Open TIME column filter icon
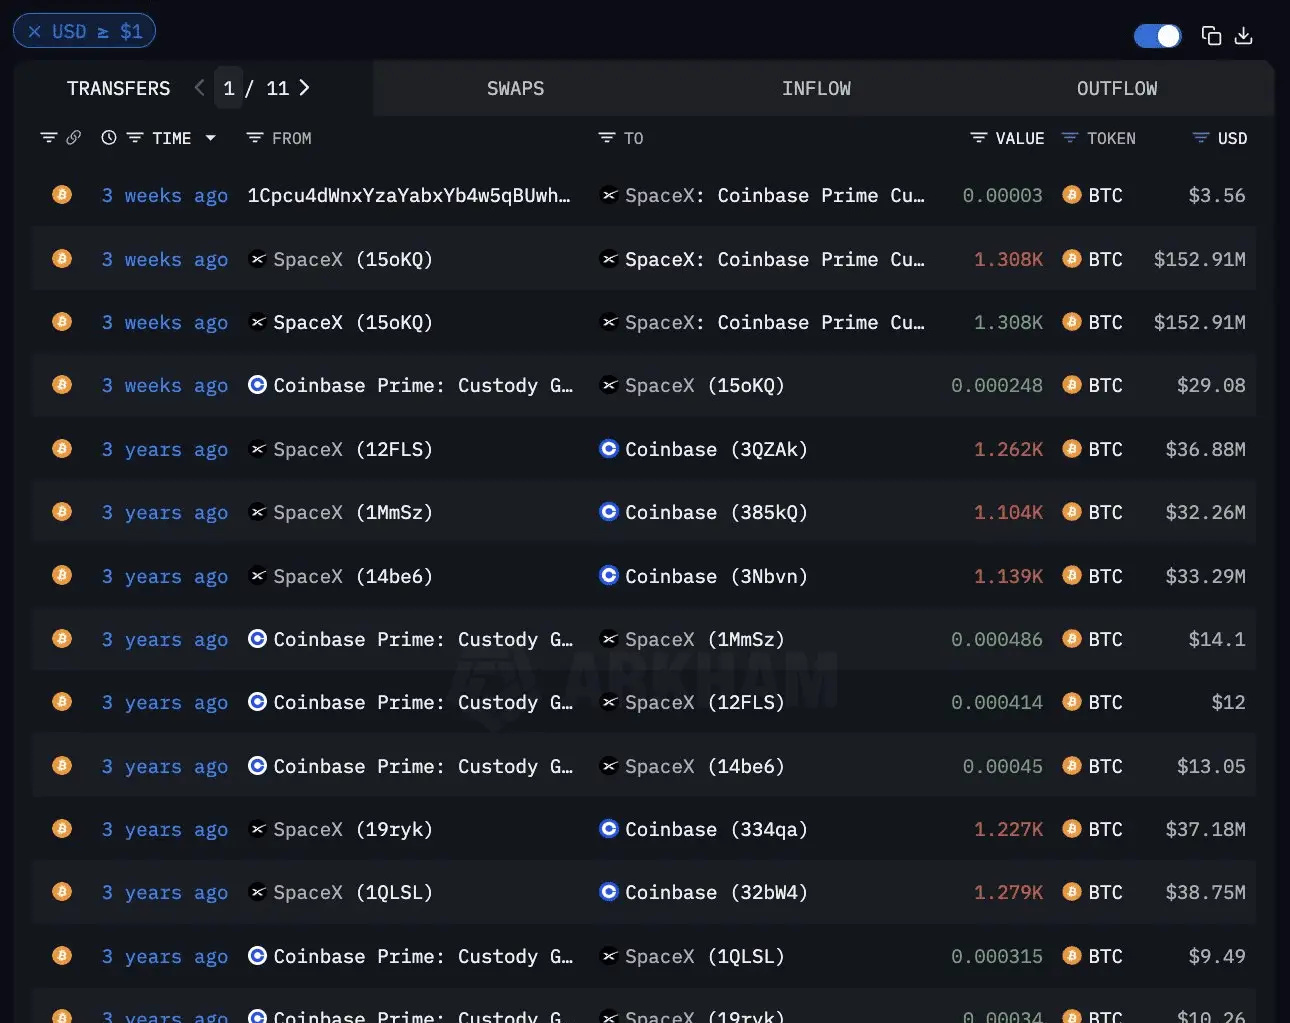Image resolution: width=1290 pixels, height=1023 pixels. coord(135,138)
